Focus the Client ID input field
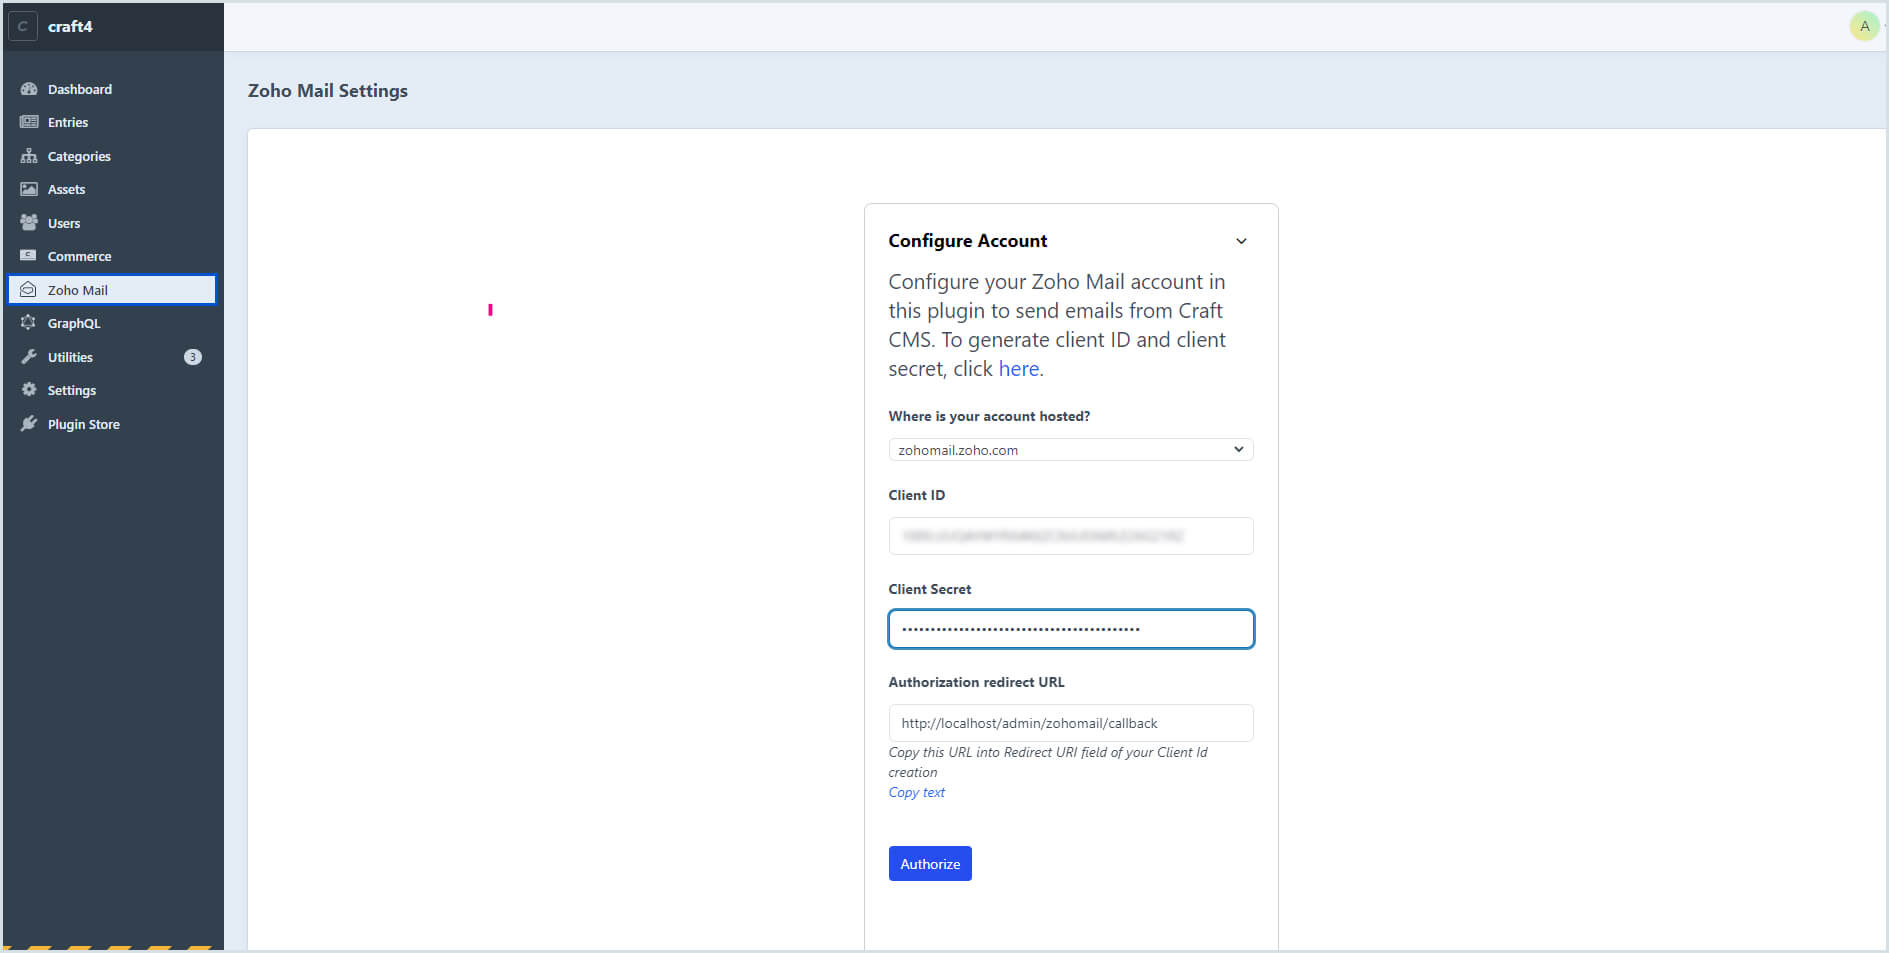The width and height of the screenshot is (1889, 953). (1070, 536)
